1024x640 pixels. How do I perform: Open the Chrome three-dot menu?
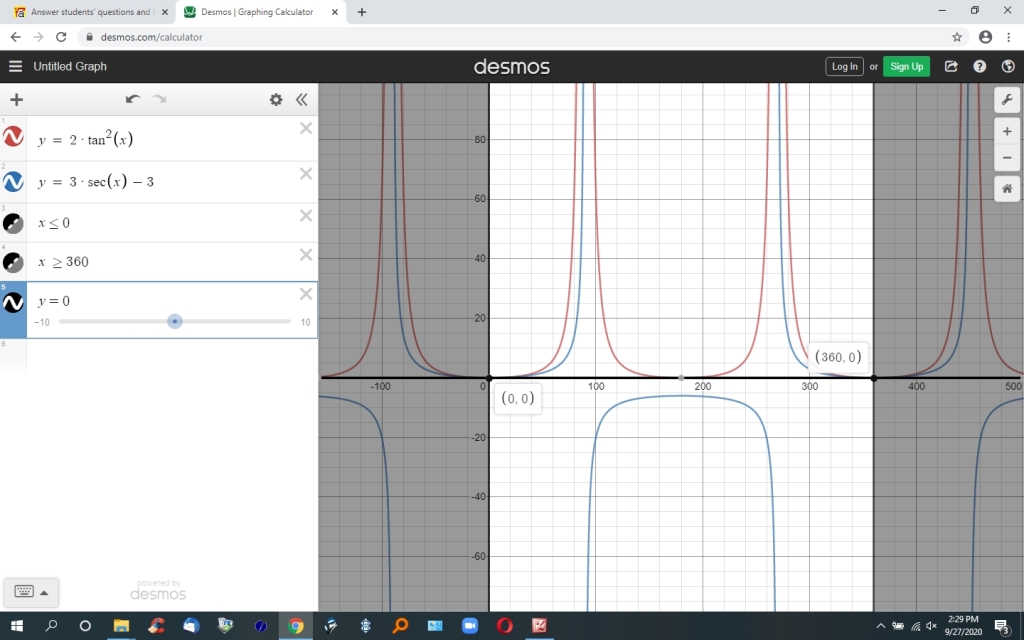1008,37
